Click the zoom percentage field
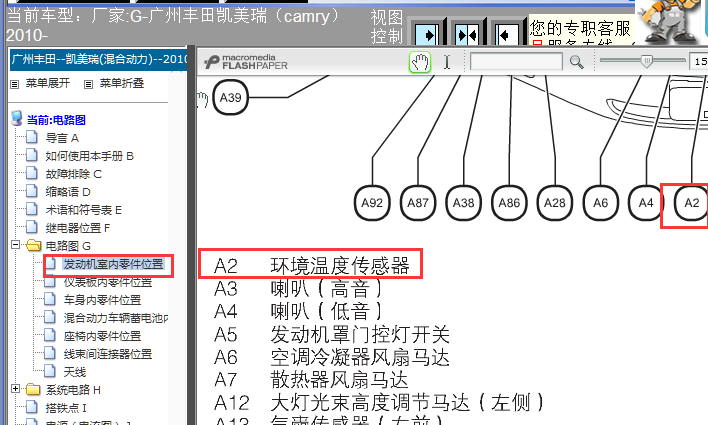This screenshot has height=425, width=708. [699, 62]
